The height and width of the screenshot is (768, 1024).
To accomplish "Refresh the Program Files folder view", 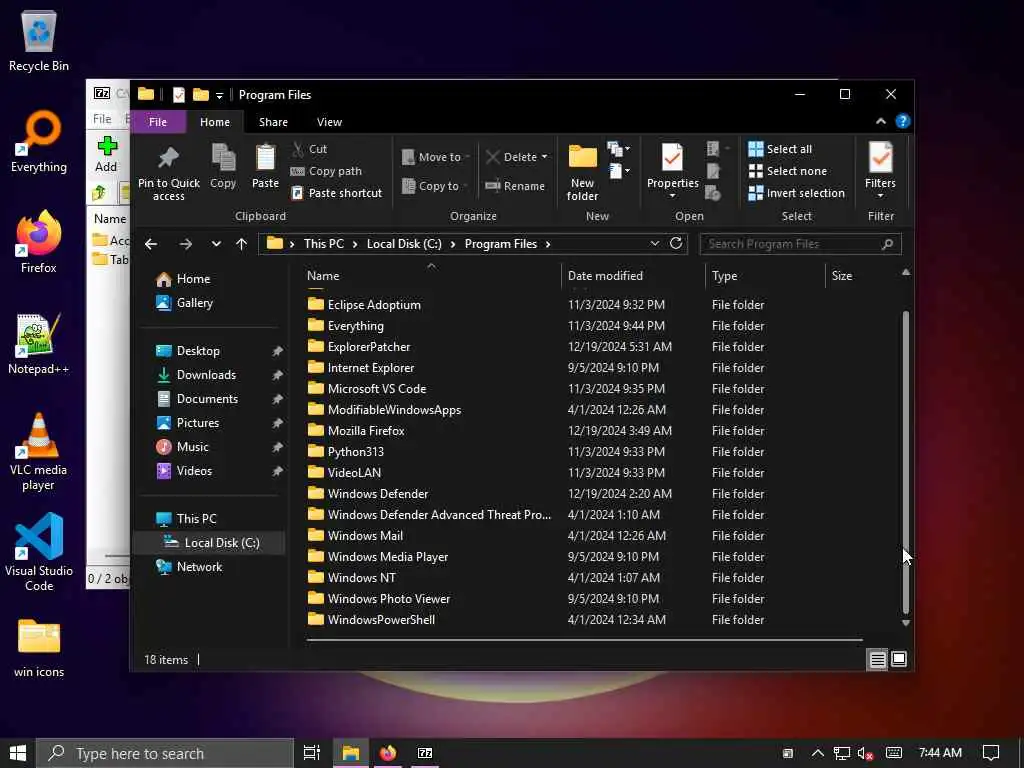I will [676, 244].
